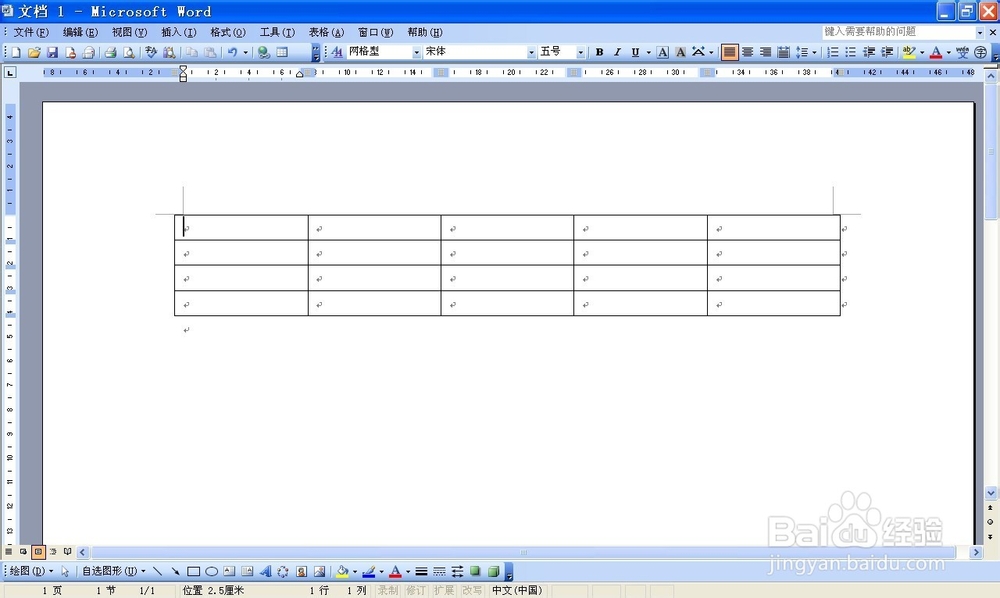Insert a picture from file

(320, 571)
